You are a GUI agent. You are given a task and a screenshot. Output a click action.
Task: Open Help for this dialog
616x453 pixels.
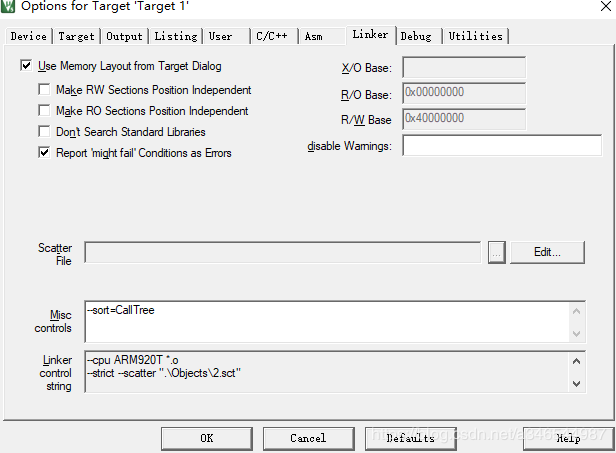click(x=568, y=438)
